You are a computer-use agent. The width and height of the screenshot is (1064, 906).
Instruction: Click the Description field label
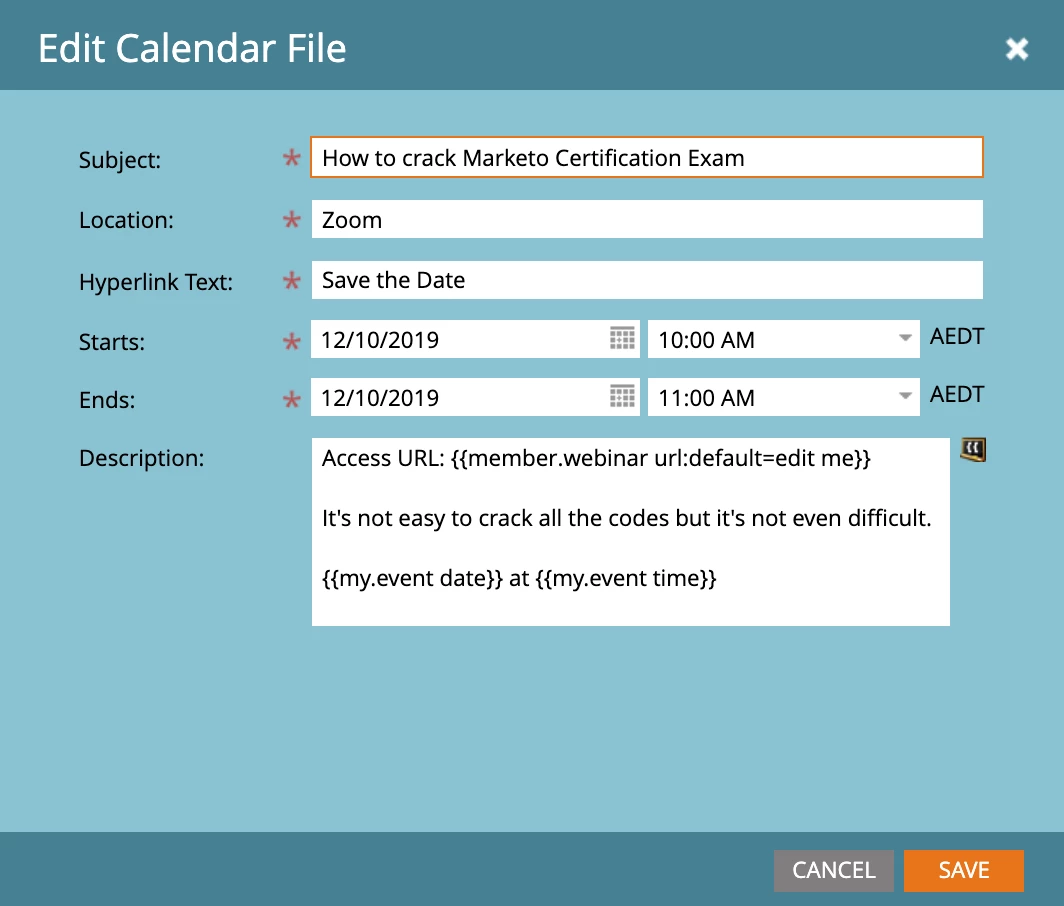(141, 458)
